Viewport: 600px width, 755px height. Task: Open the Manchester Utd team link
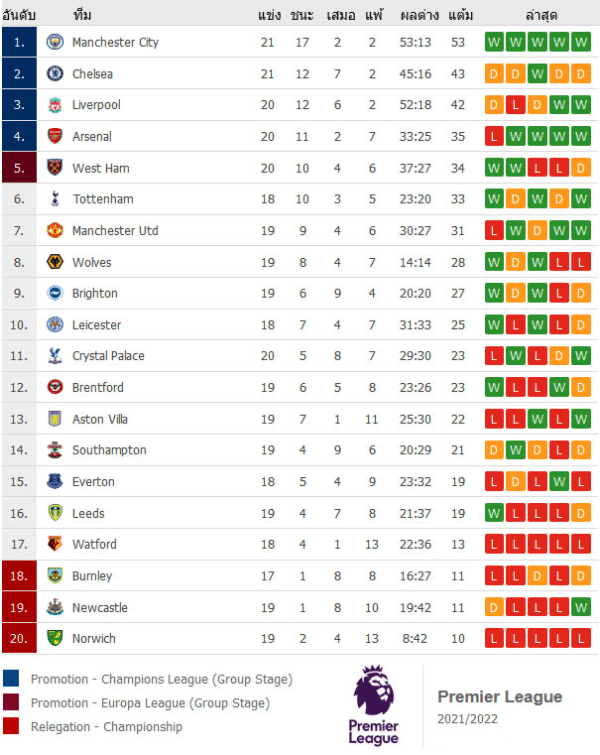click(x=115, y=231)
